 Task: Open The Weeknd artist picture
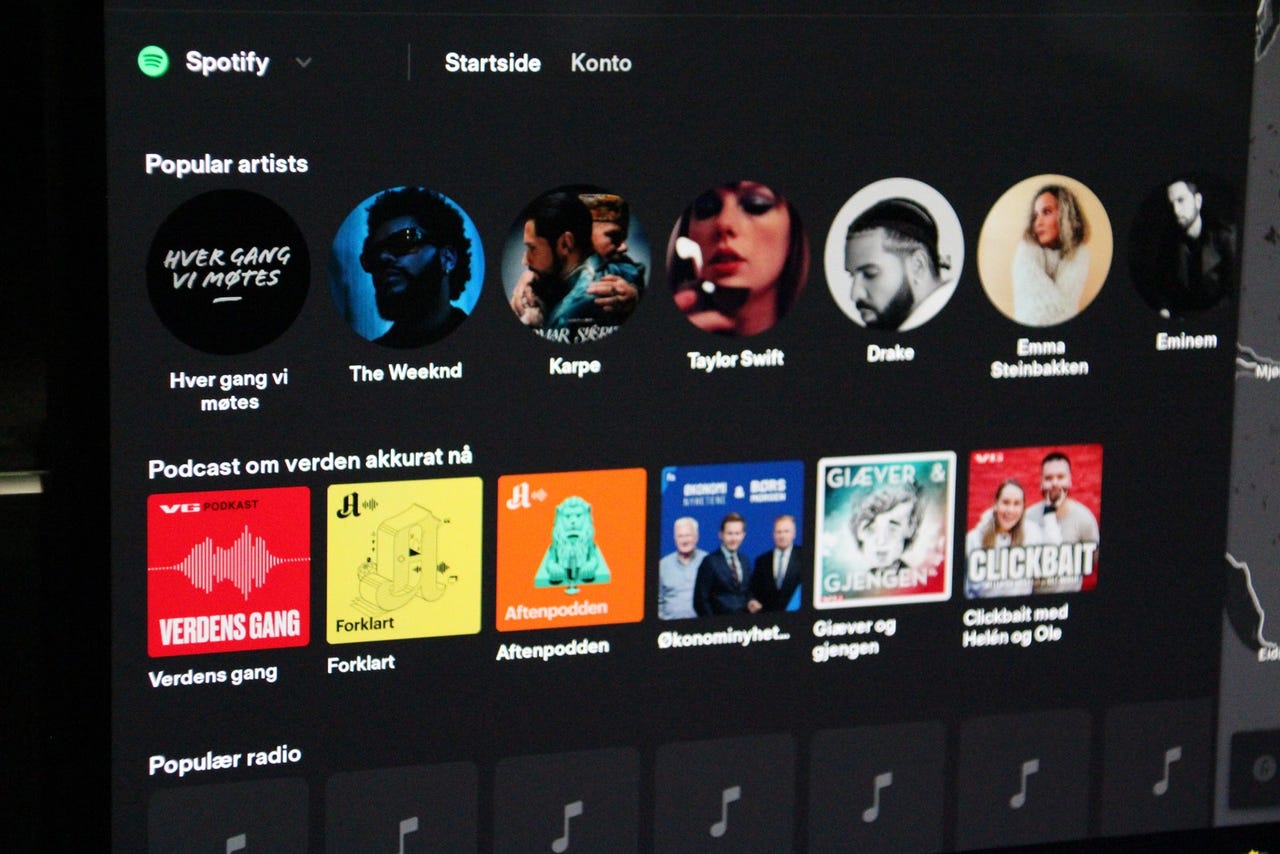(x=406, y=267)
